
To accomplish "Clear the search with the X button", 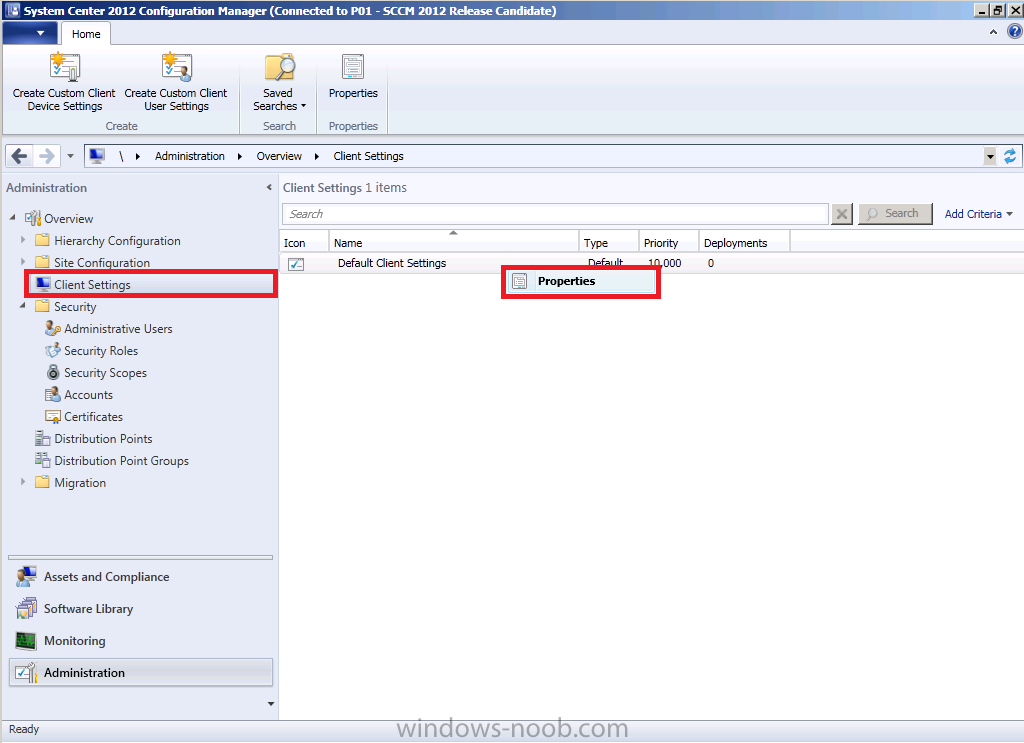I will (x=842, y=213).
